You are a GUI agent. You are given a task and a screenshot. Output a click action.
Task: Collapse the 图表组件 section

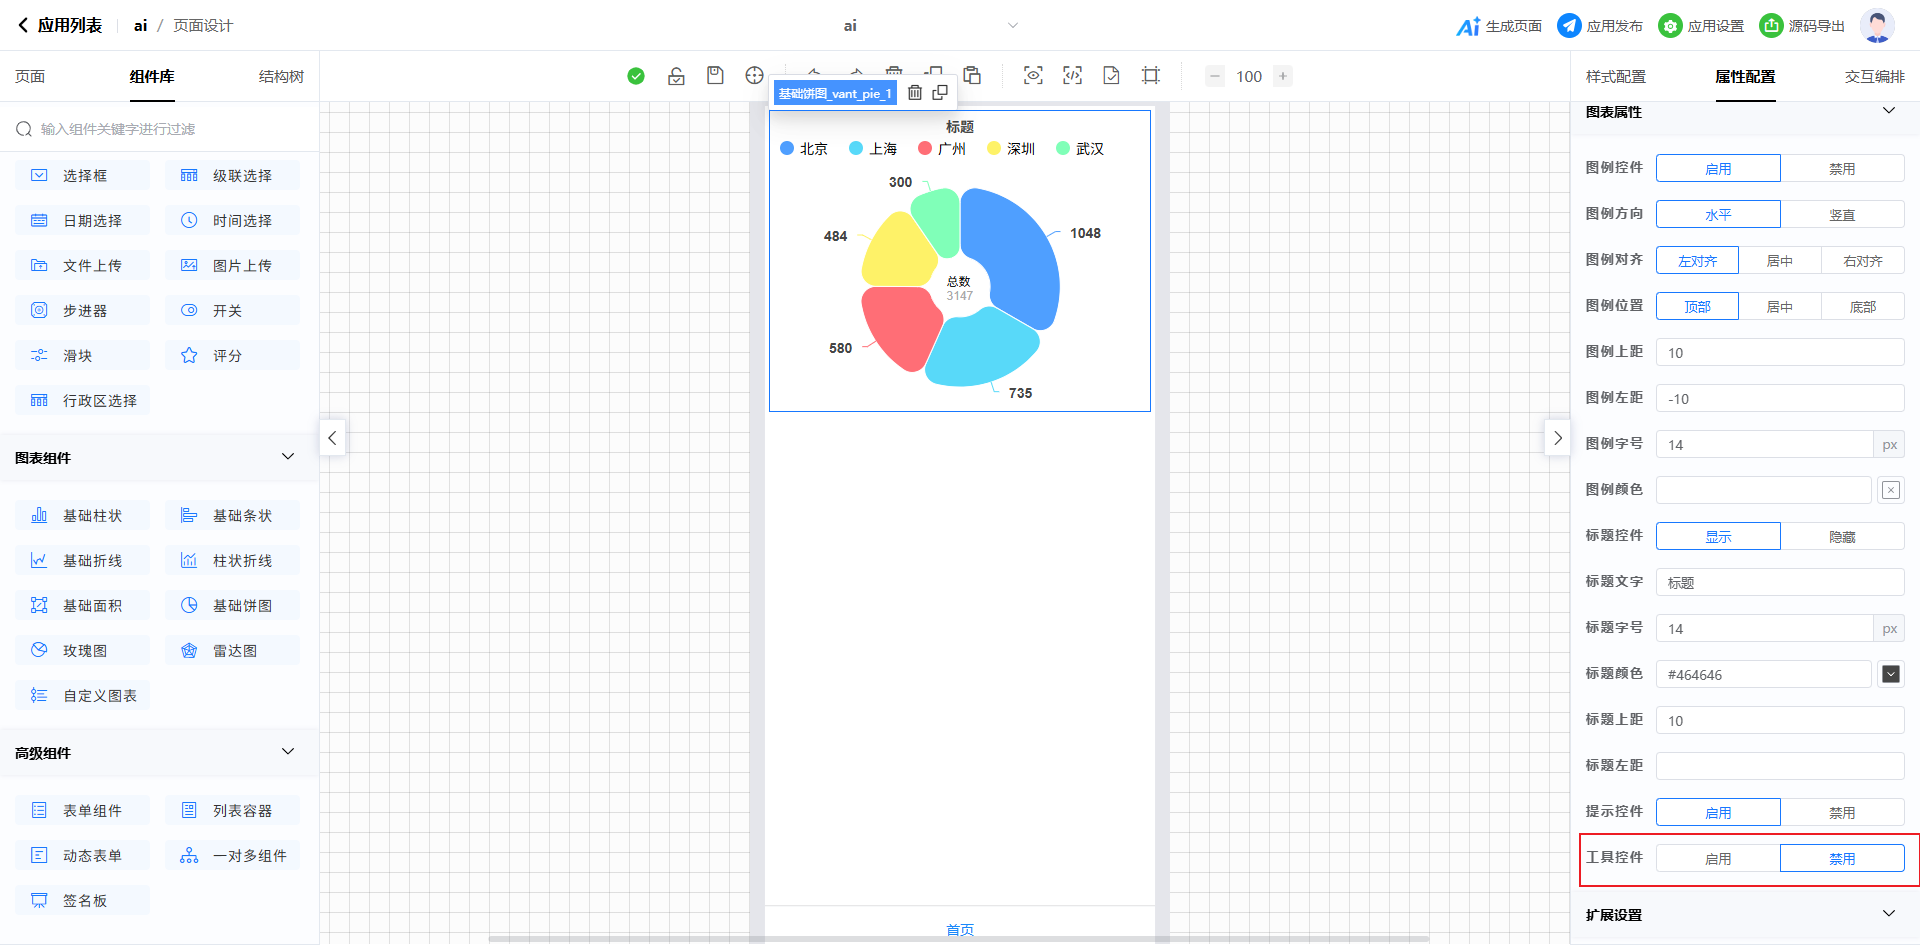[x=288, y=457]
